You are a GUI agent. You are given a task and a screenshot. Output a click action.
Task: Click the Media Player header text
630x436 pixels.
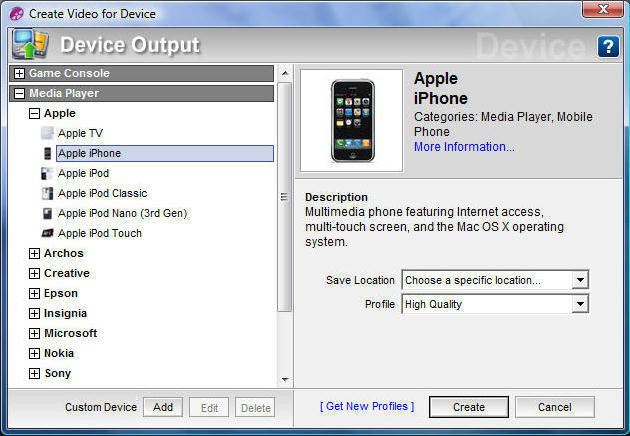pyautogui.click(x=64, y=94)
